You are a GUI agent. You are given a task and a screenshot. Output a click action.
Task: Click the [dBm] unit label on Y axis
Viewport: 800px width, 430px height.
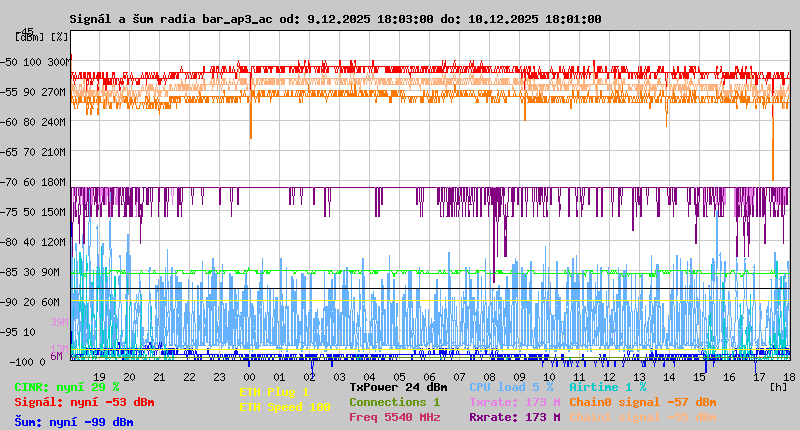(x=27, y=37)
